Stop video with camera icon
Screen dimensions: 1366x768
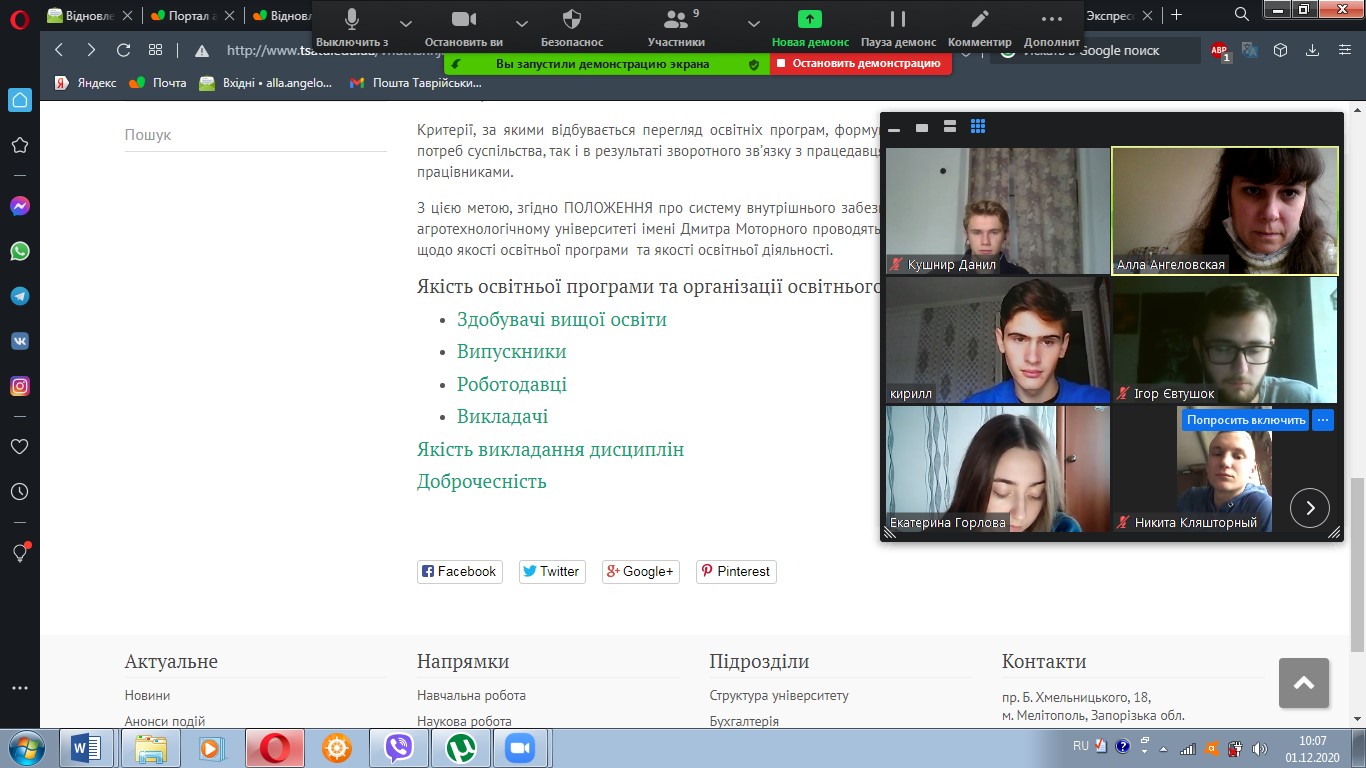coord(463,20)
